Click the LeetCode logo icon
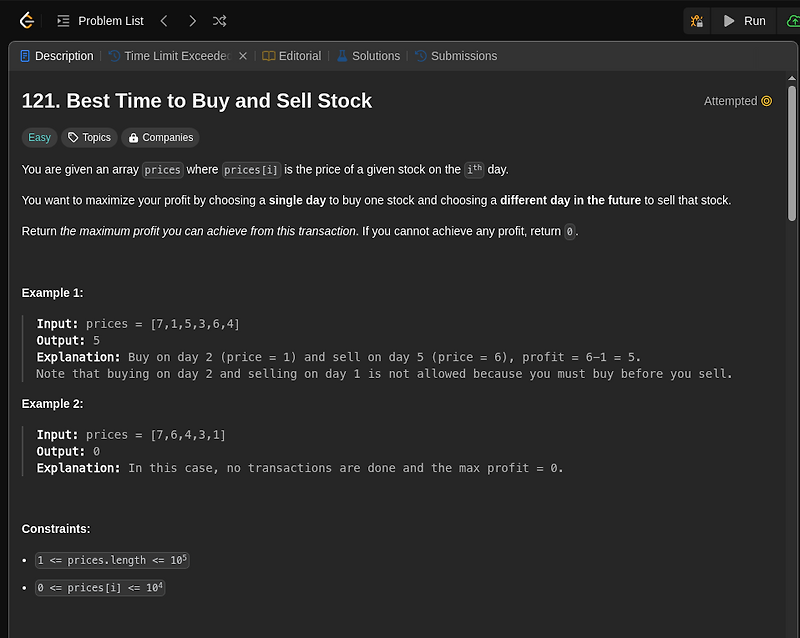 coord(27,20)
